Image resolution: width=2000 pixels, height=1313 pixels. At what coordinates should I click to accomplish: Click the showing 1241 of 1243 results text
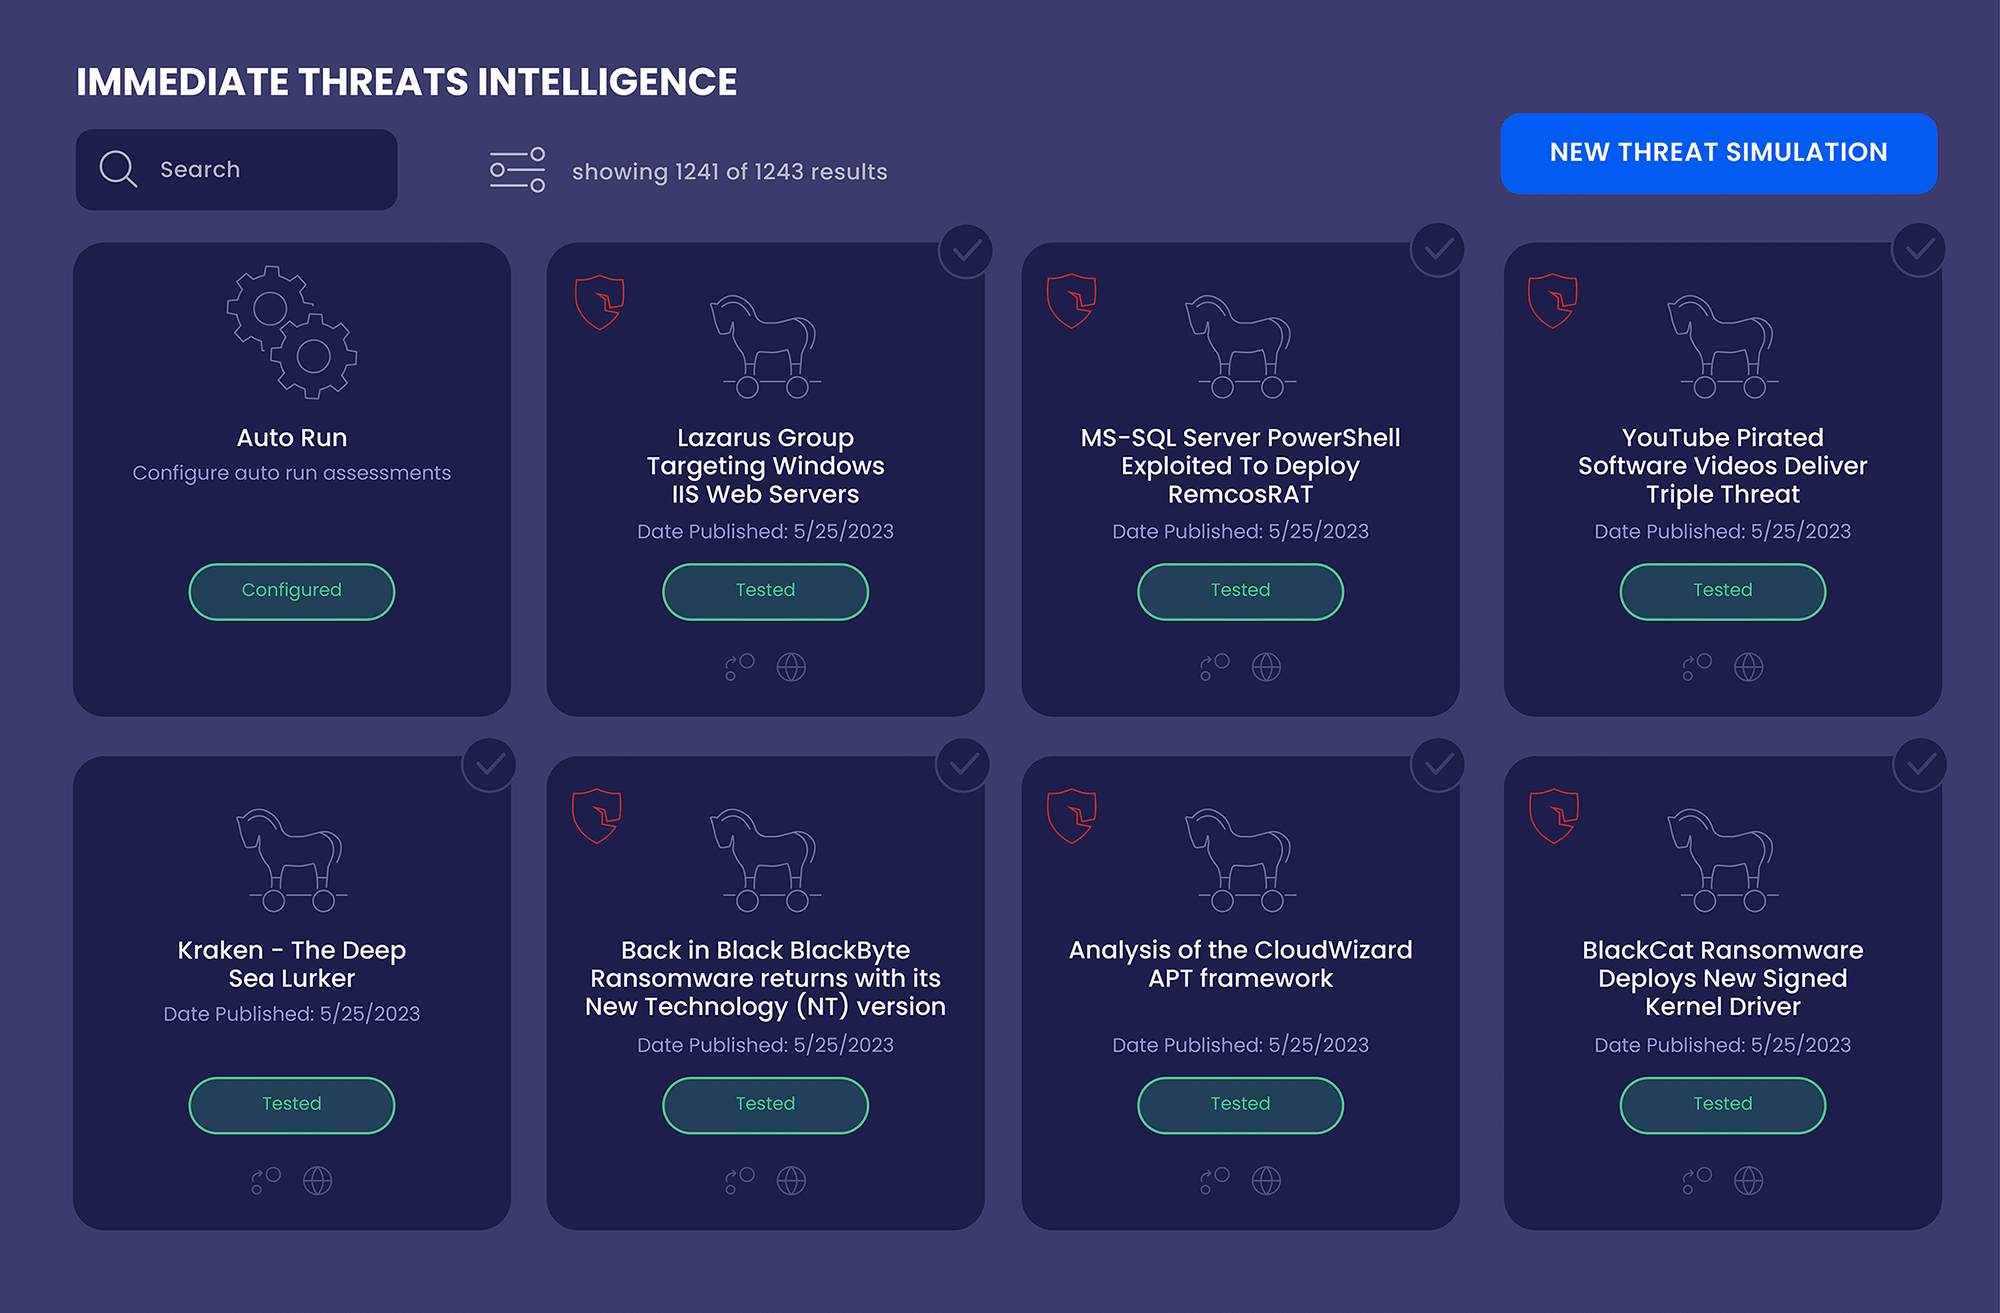click(729, 172)
